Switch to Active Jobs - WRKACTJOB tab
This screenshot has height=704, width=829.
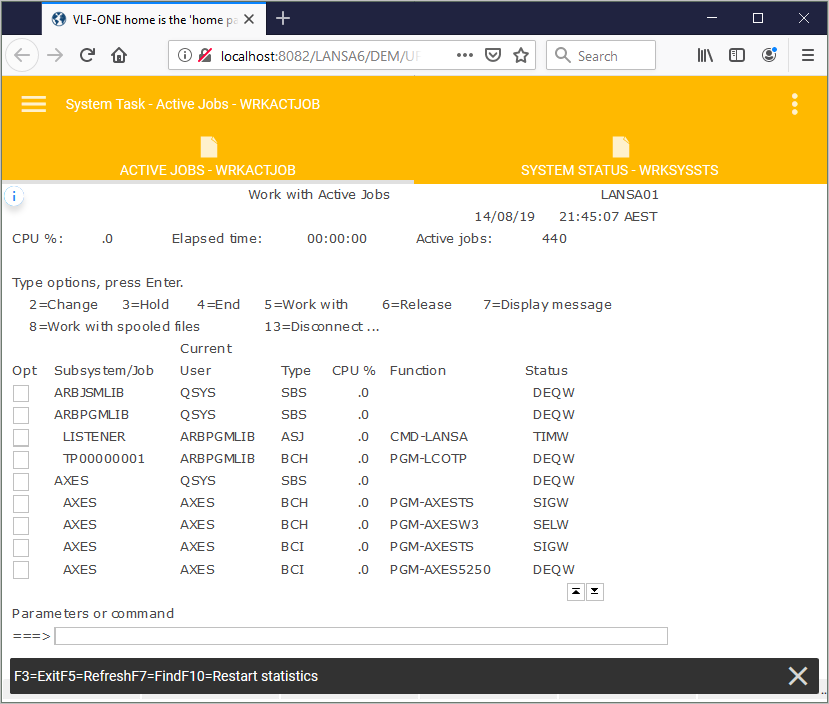click(208, 158)
